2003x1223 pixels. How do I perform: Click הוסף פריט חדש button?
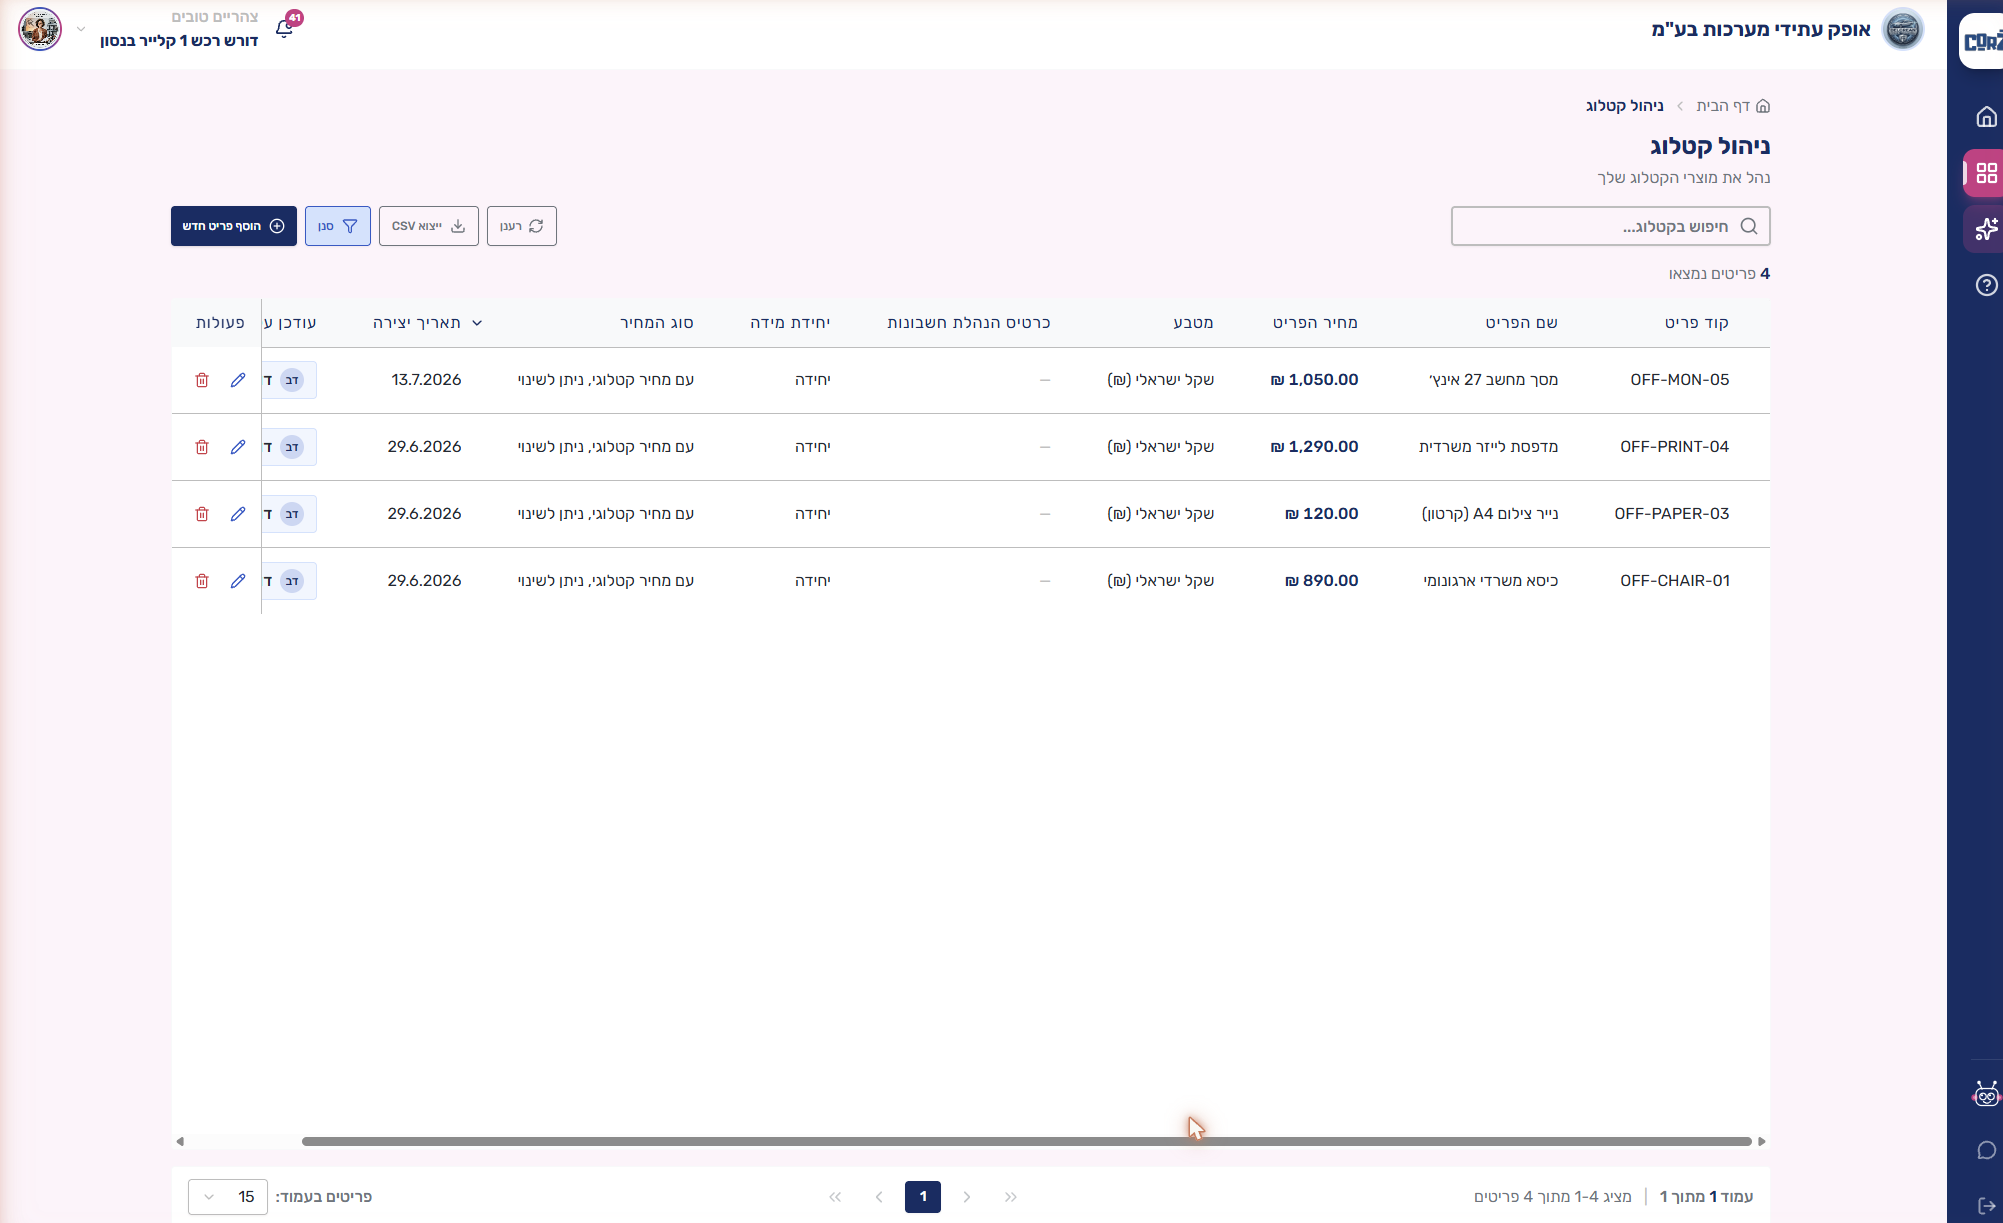pyautogui.click(x=234, y=226)
